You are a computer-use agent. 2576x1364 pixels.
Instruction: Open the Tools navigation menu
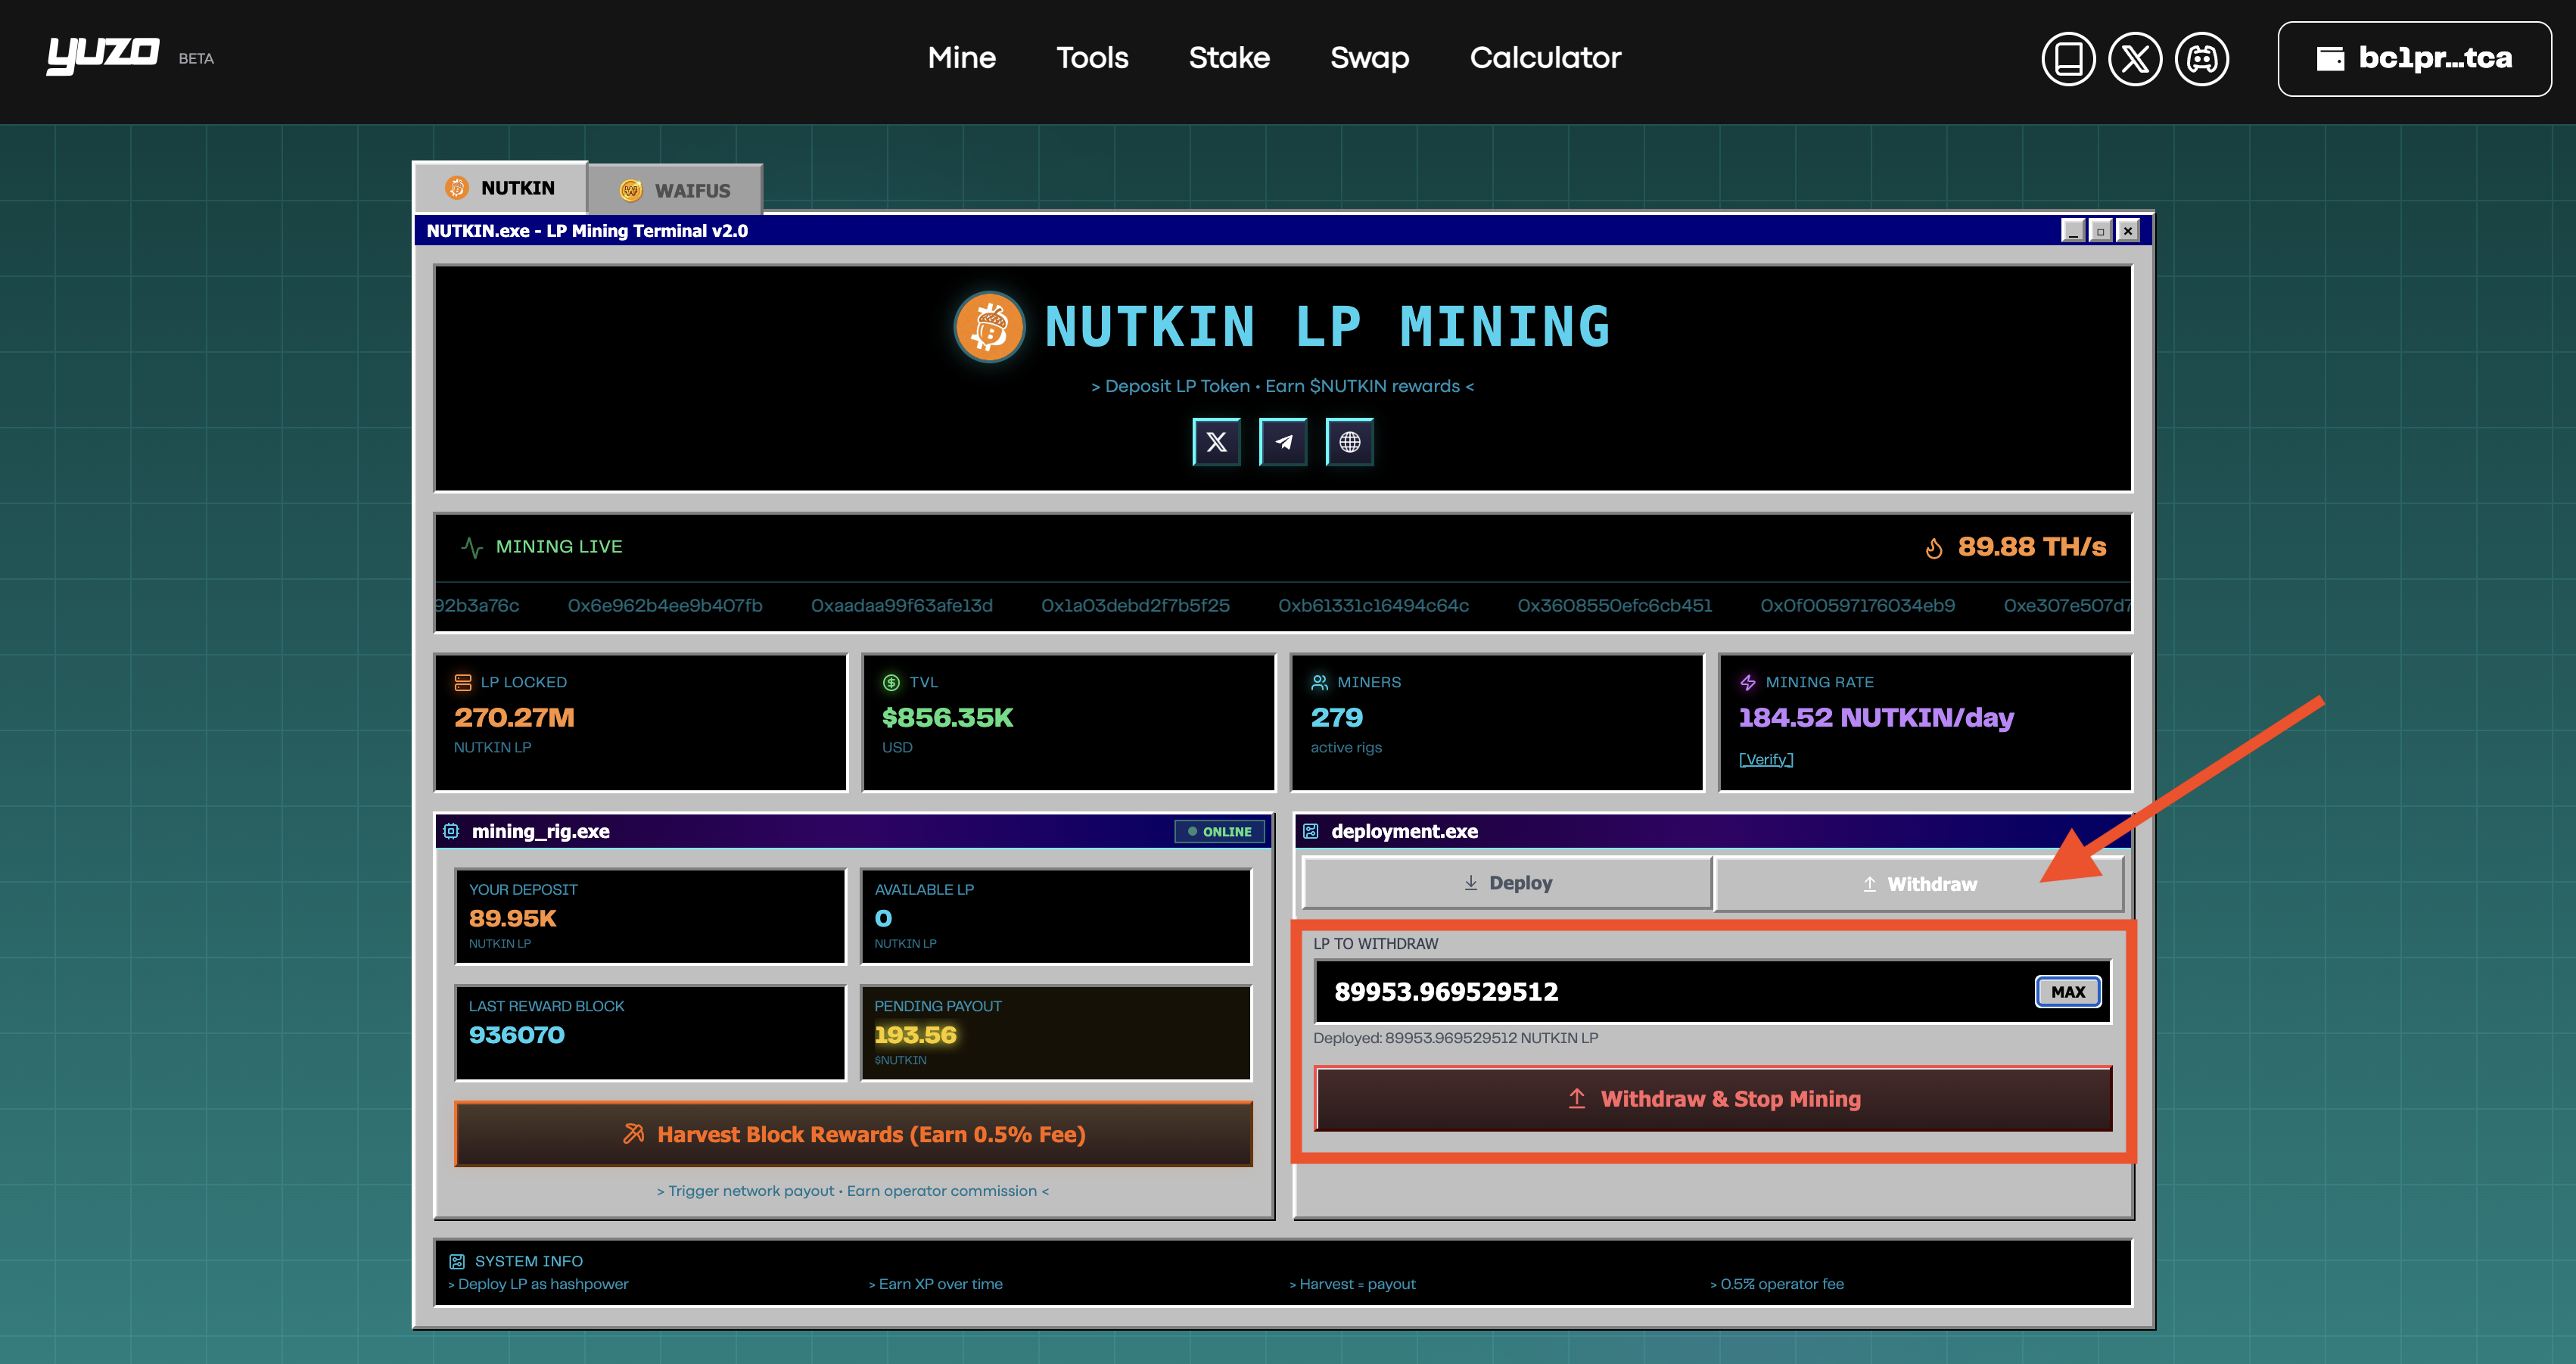pyautogui.click(x=1092, y=58)
